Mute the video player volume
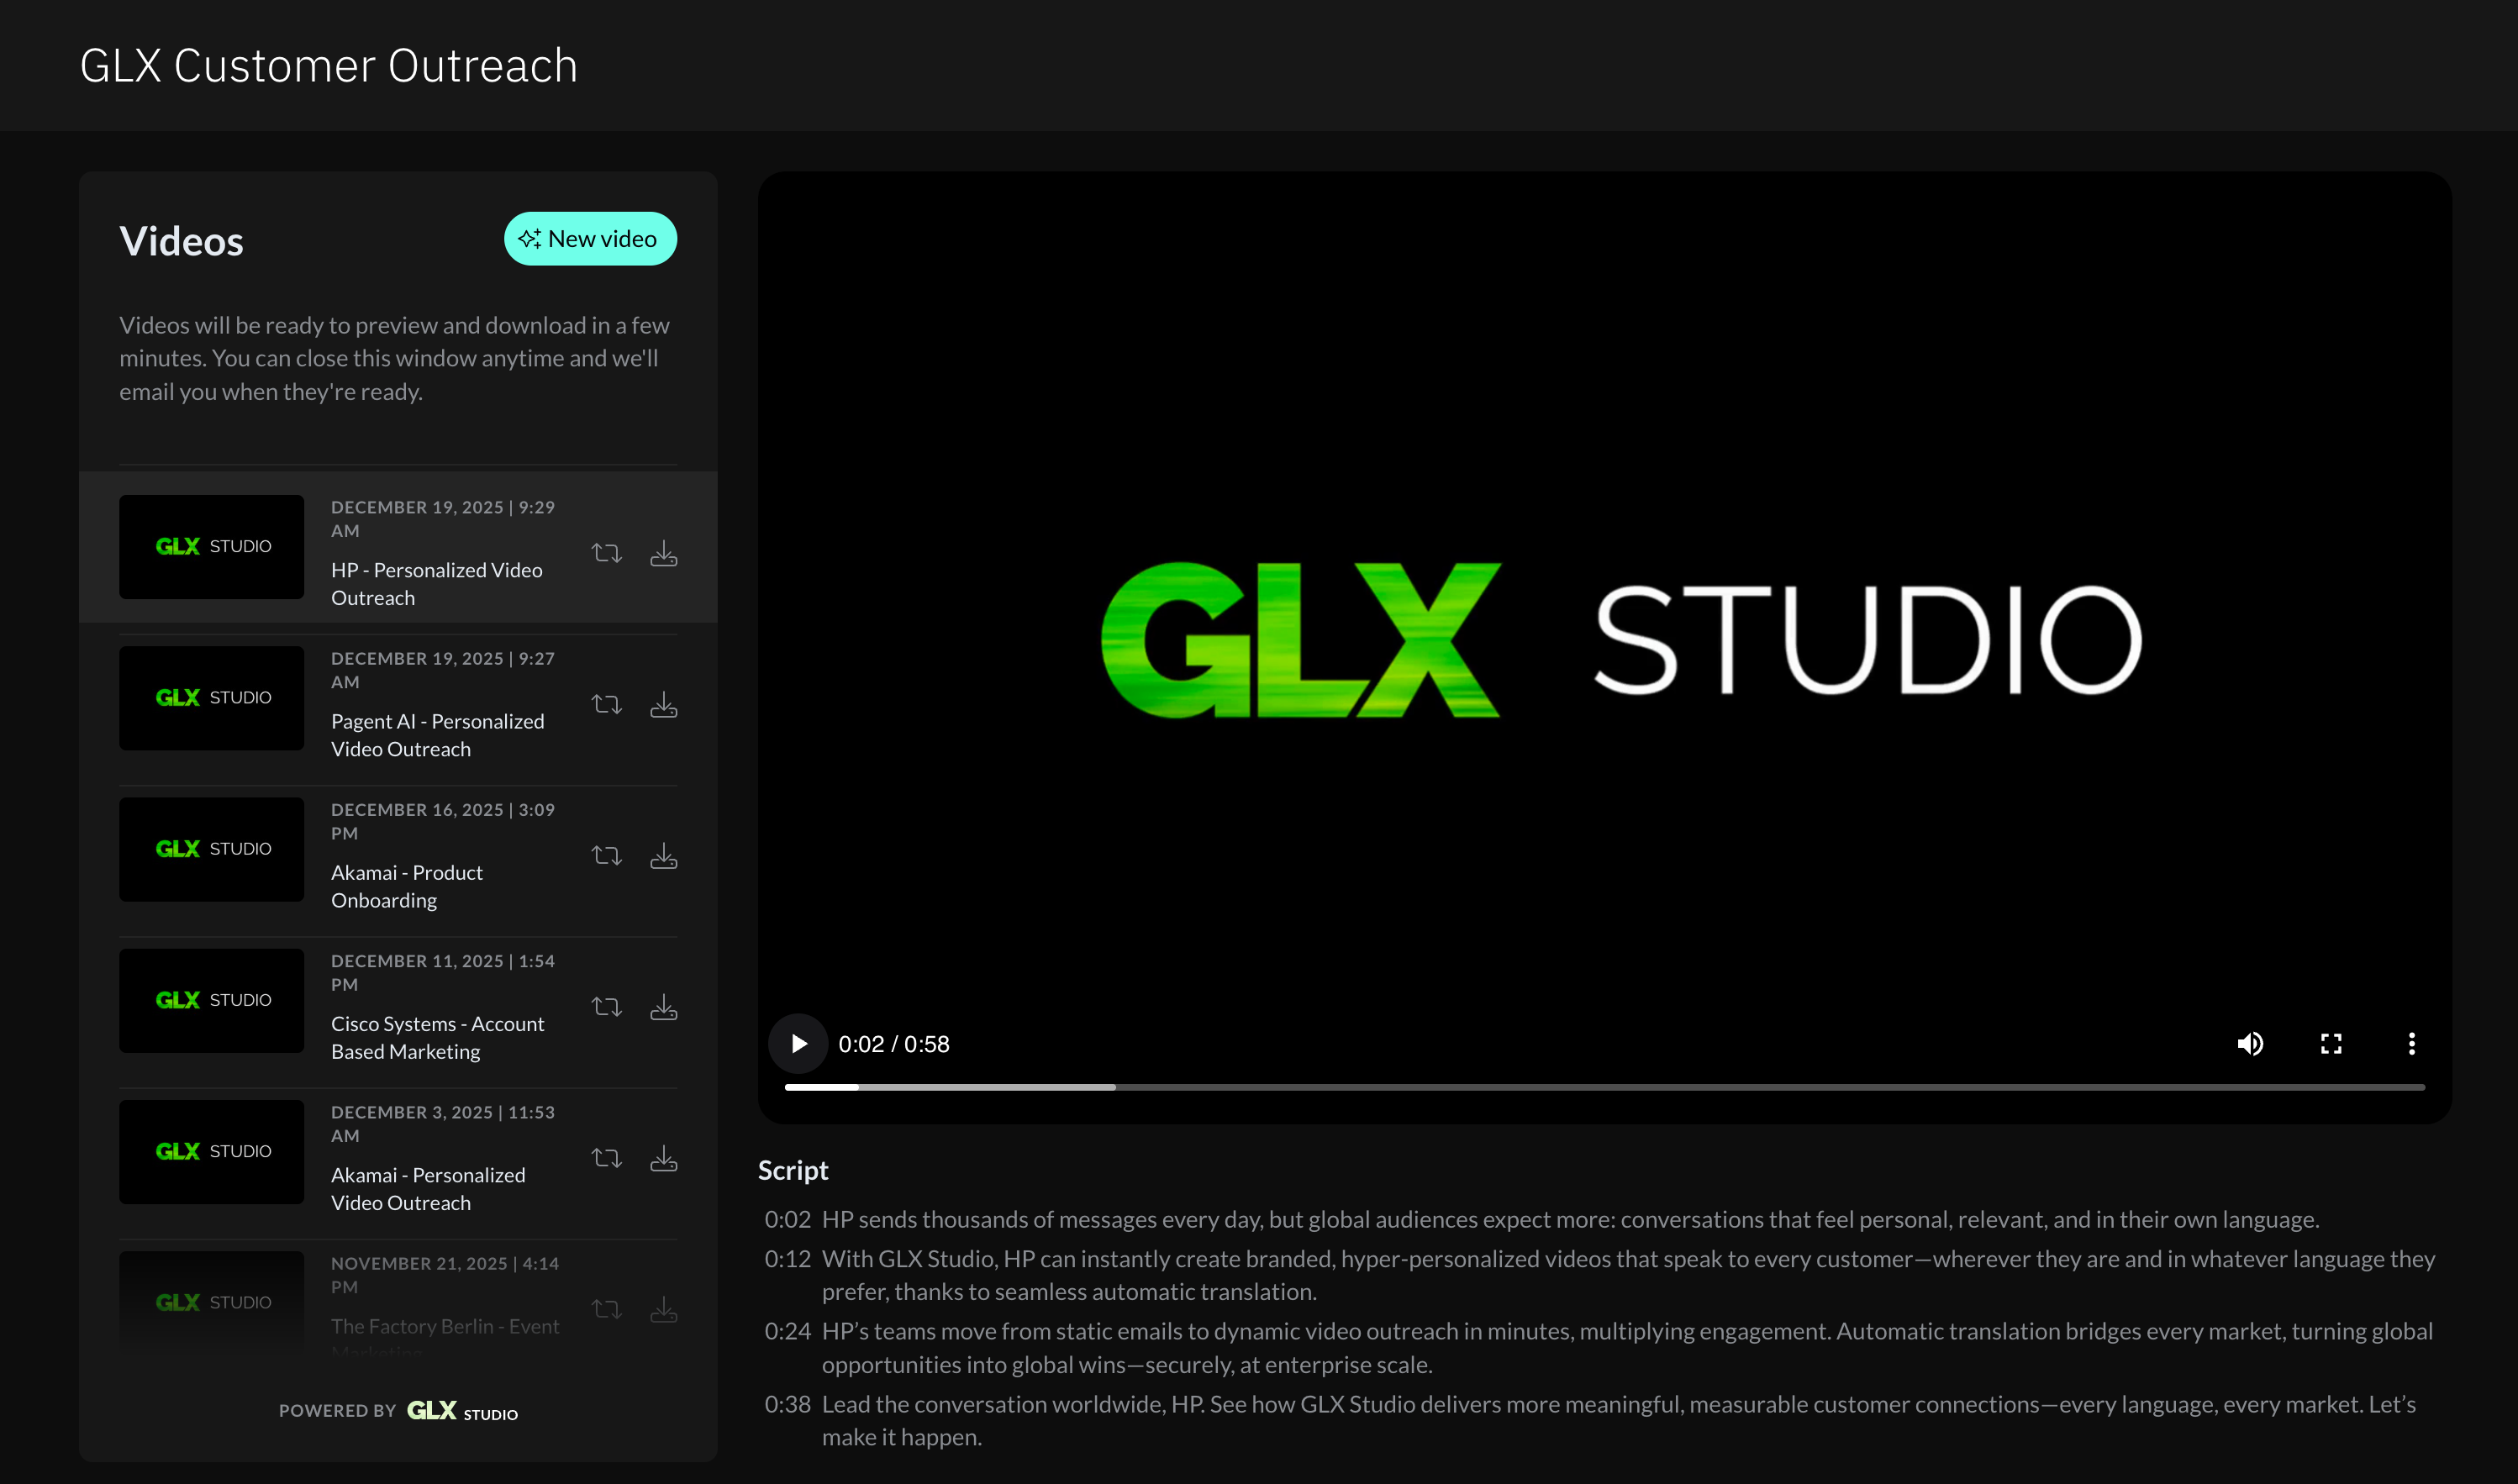 coord(2250,1044)
